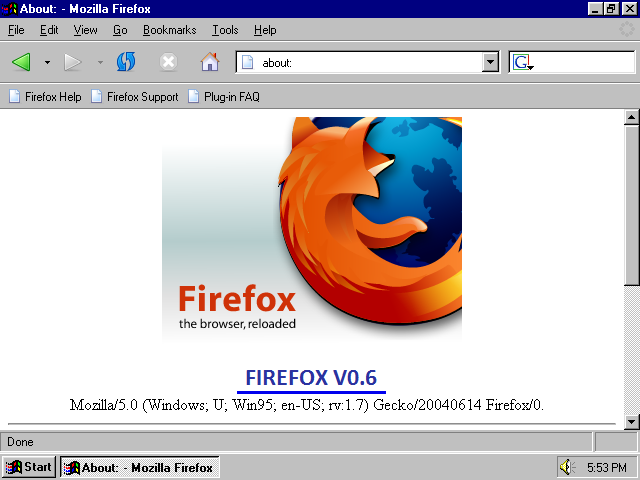Viewport: 640px width, 480px height.
Task: Open the Go menu
Action: point(120,30)
